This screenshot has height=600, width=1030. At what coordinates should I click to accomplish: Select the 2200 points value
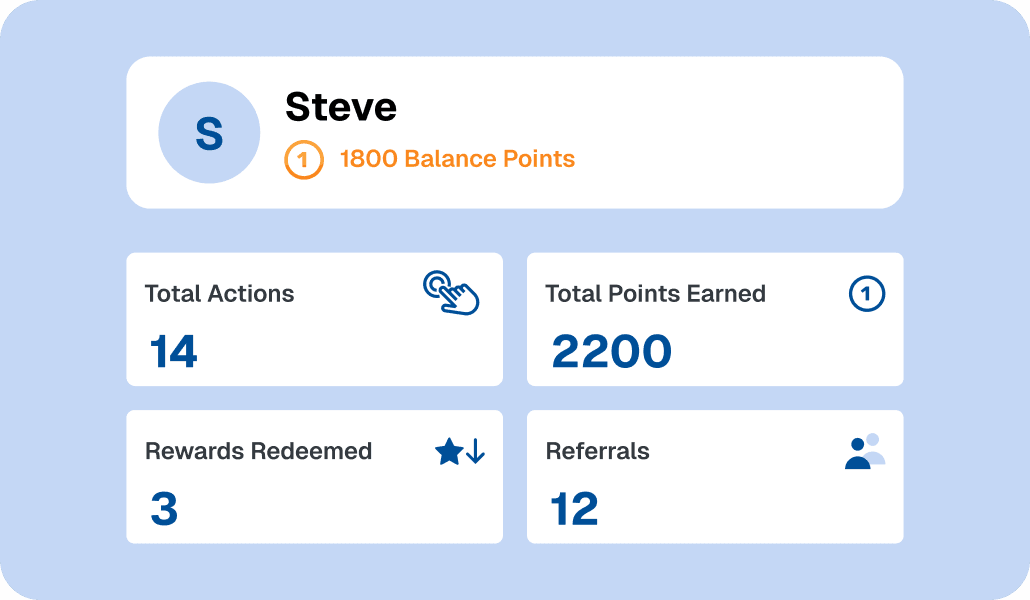(x=612, y=352)
